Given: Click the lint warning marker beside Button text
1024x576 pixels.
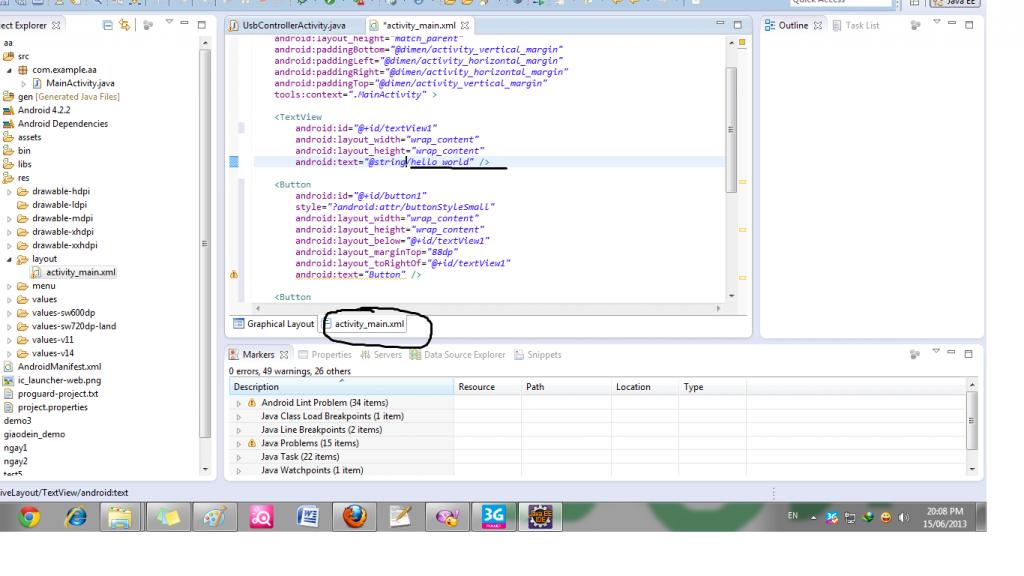Looking at the screenshot, I should click(234, 275).
